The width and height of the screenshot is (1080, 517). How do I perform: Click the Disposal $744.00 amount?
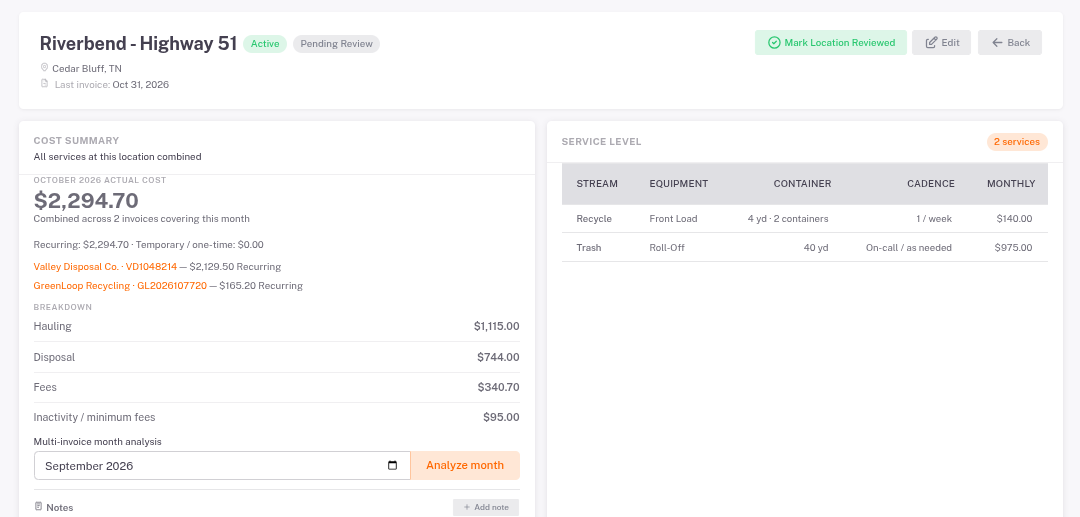point(498,357)
